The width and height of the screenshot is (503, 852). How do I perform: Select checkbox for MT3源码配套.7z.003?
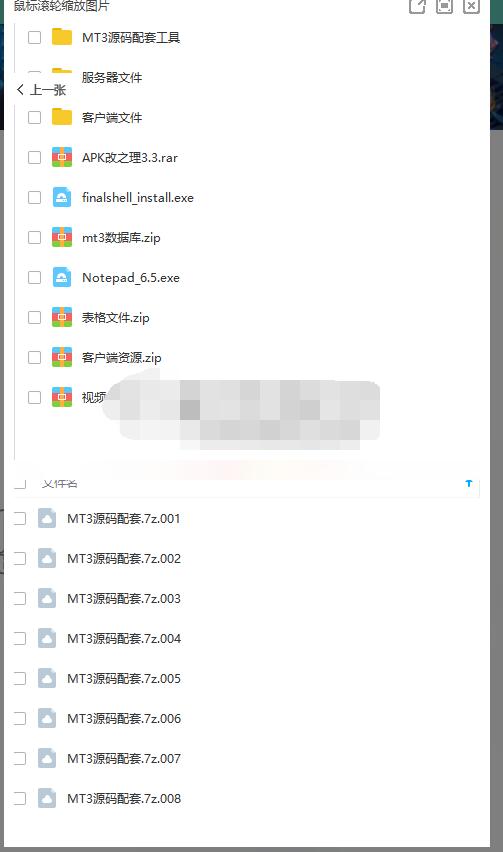[x=20, y=598]
